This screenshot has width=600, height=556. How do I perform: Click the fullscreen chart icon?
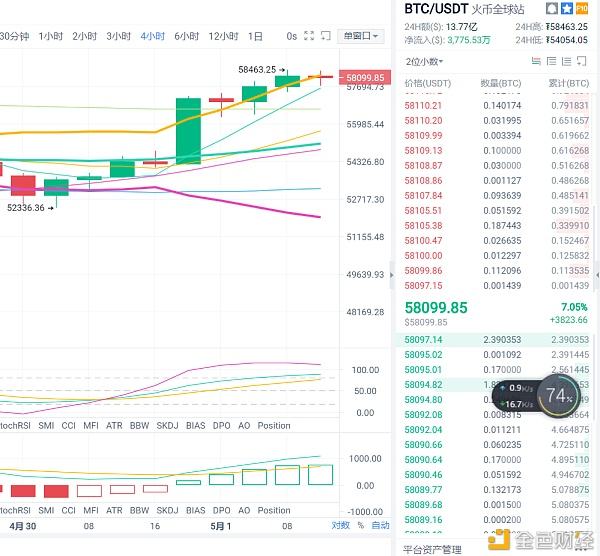pyautogui.click(x=308, y=36)
